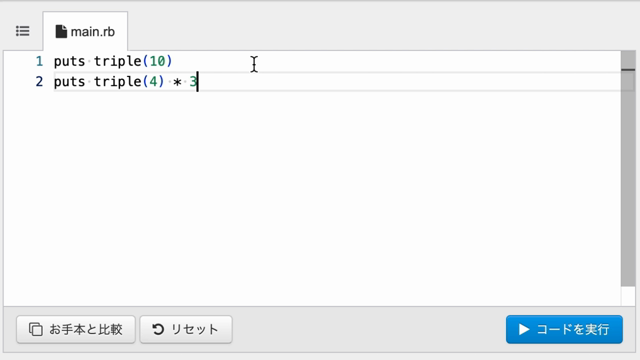Open the file list hamburger icon

22,31
